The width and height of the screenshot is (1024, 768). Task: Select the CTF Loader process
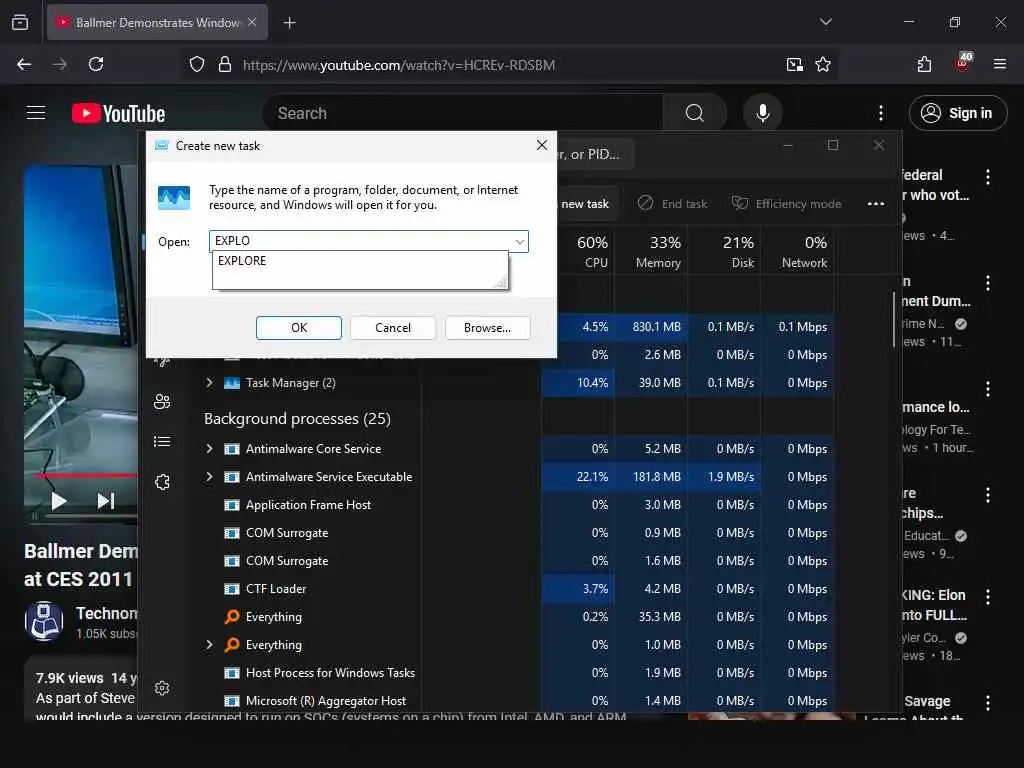276,588
